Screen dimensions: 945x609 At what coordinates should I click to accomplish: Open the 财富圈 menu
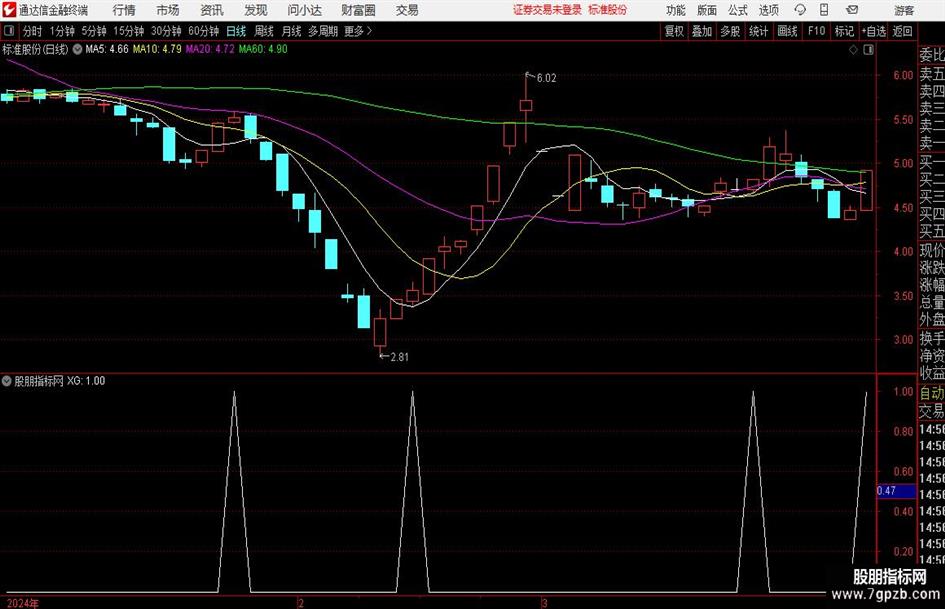pos(358,10)
